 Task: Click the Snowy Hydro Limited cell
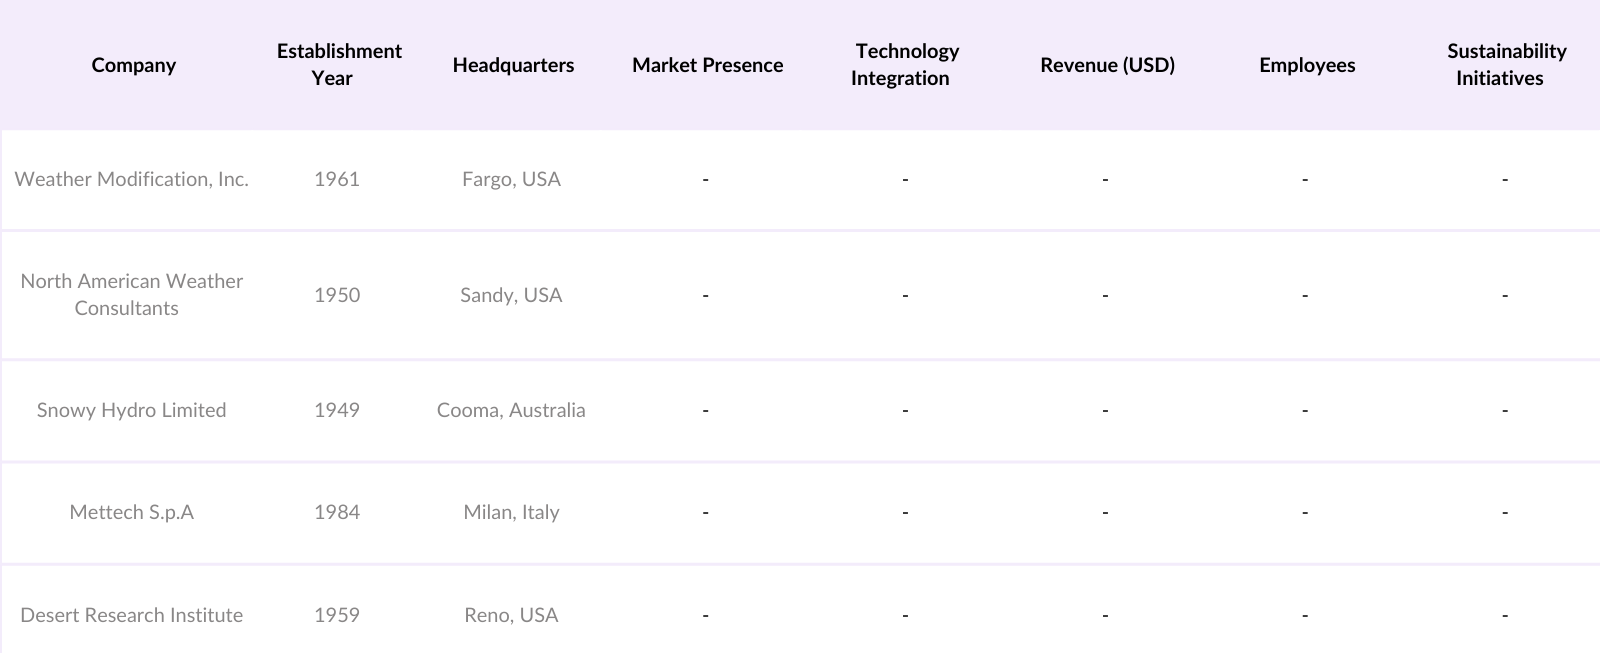coord(131,410)
